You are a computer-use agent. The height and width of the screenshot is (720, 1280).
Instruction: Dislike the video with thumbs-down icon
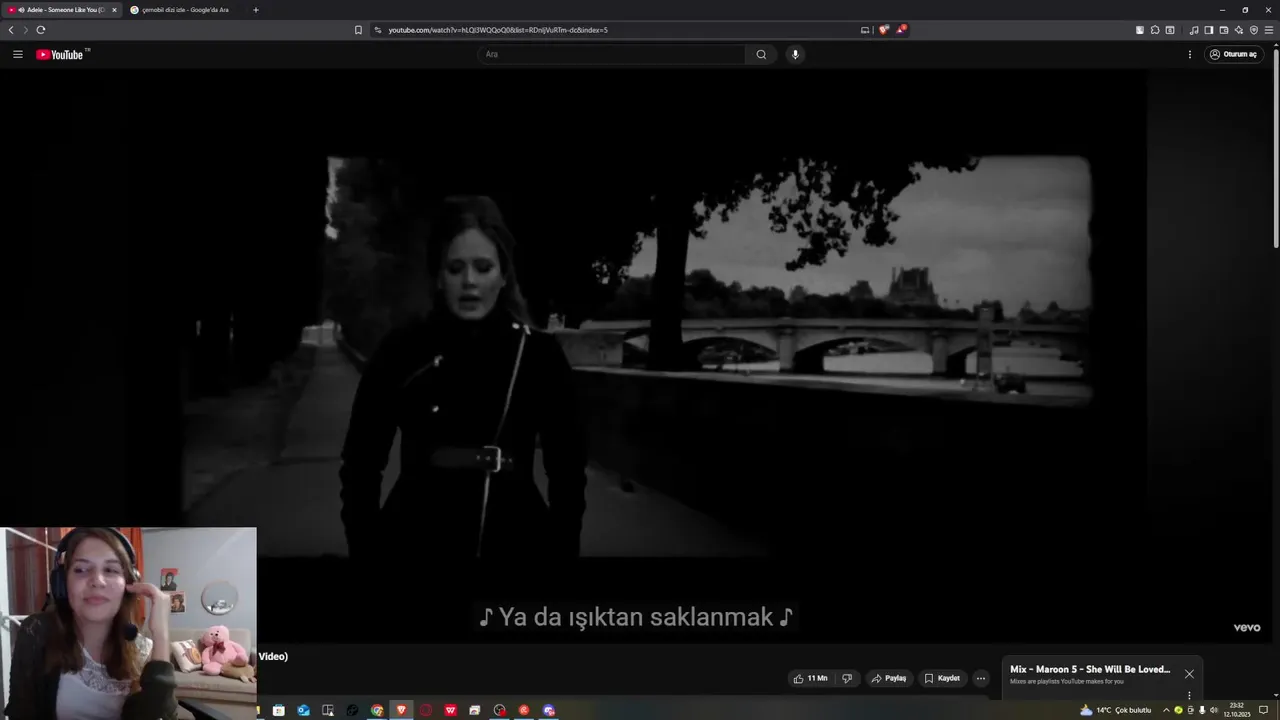tap(847, 678)
